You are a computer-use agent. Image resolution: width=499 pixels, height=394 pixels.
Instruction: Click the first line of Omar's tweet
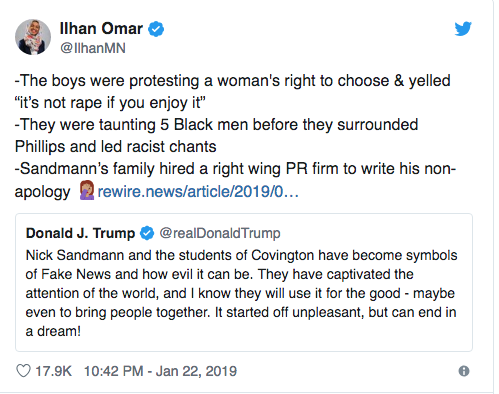233,81
